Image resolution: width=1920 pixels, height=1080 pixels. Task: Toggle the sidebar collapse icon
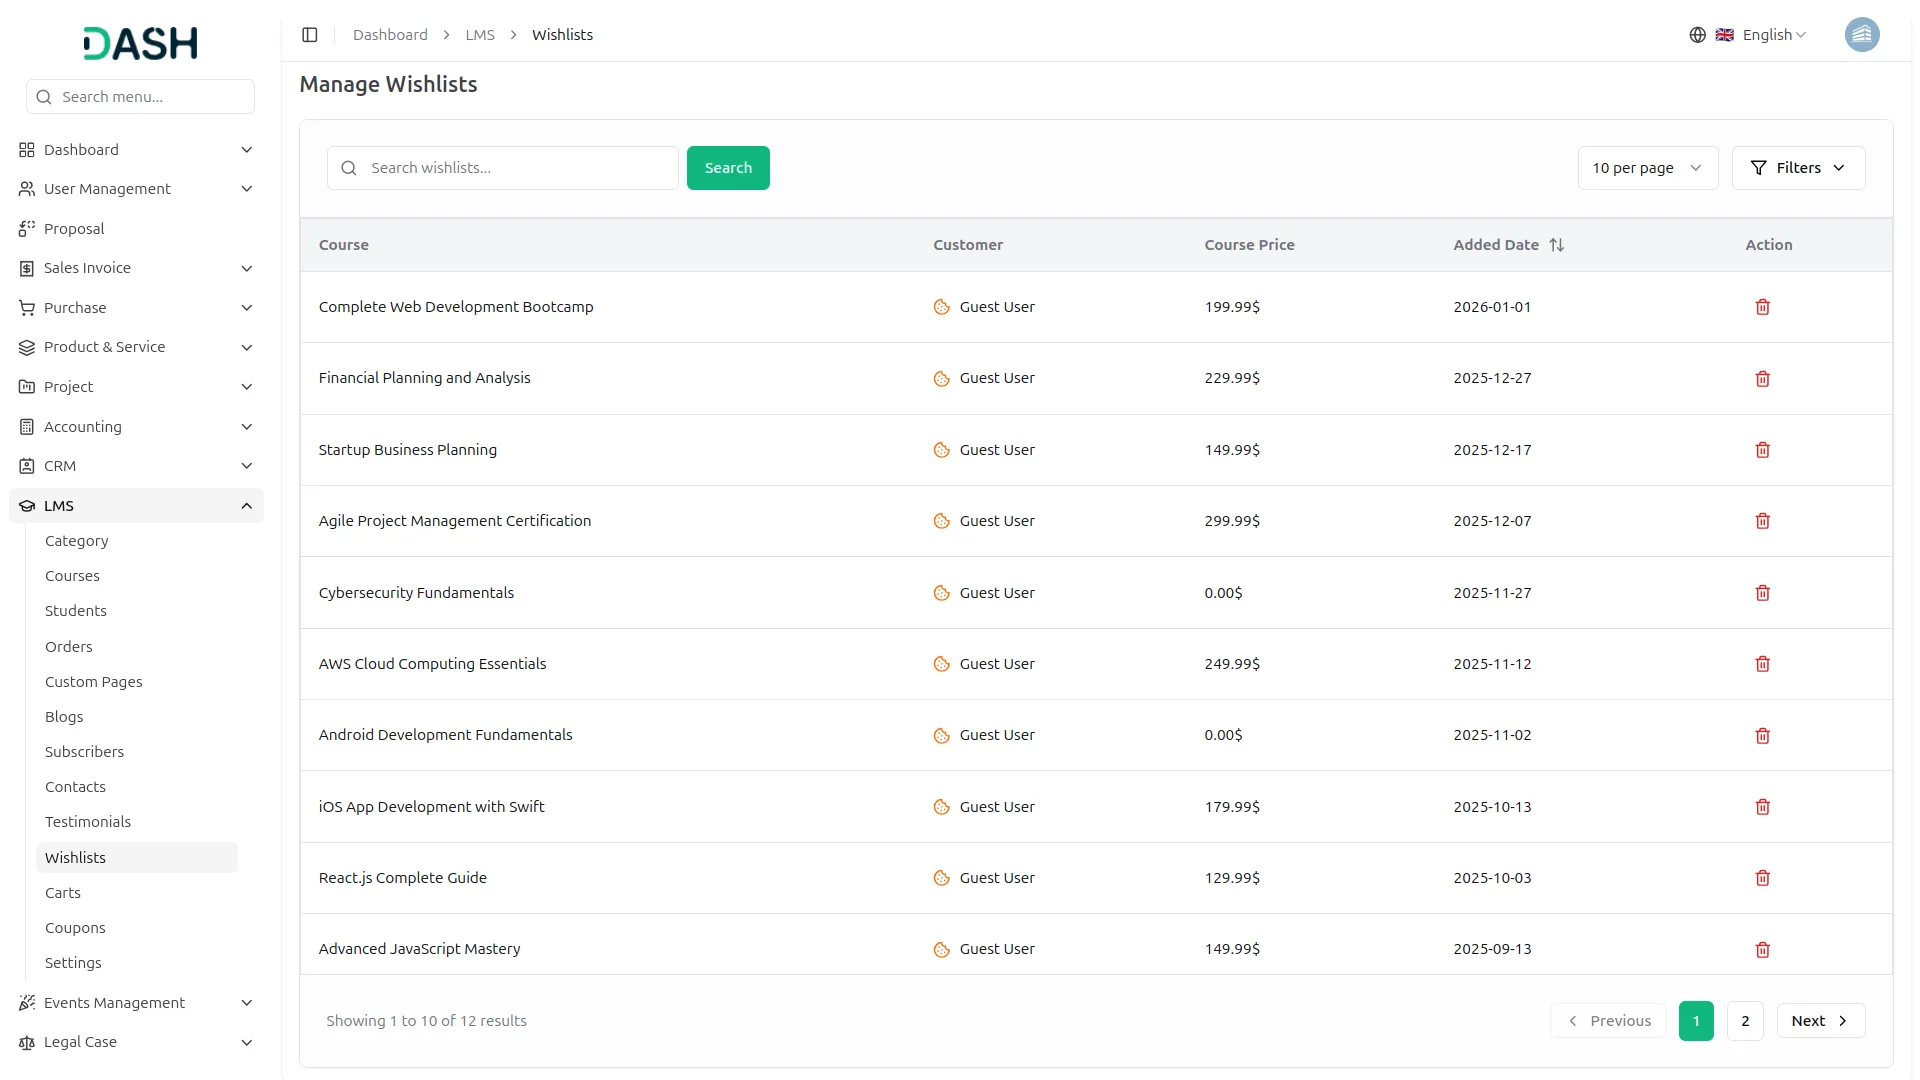(x=310, y=35)
